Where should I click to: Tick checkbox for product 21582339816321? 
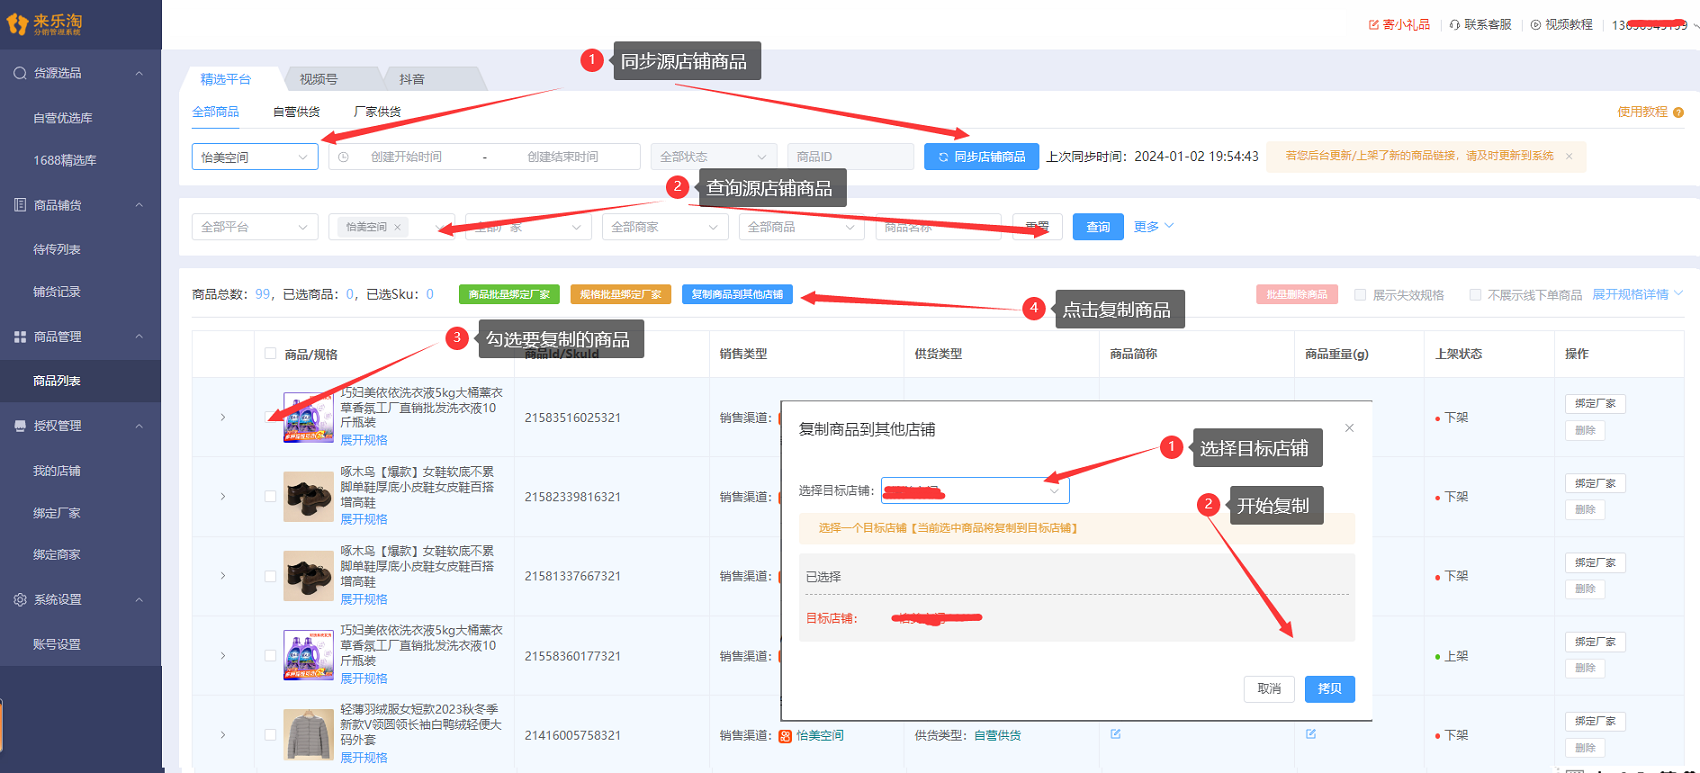pos(270,496)
